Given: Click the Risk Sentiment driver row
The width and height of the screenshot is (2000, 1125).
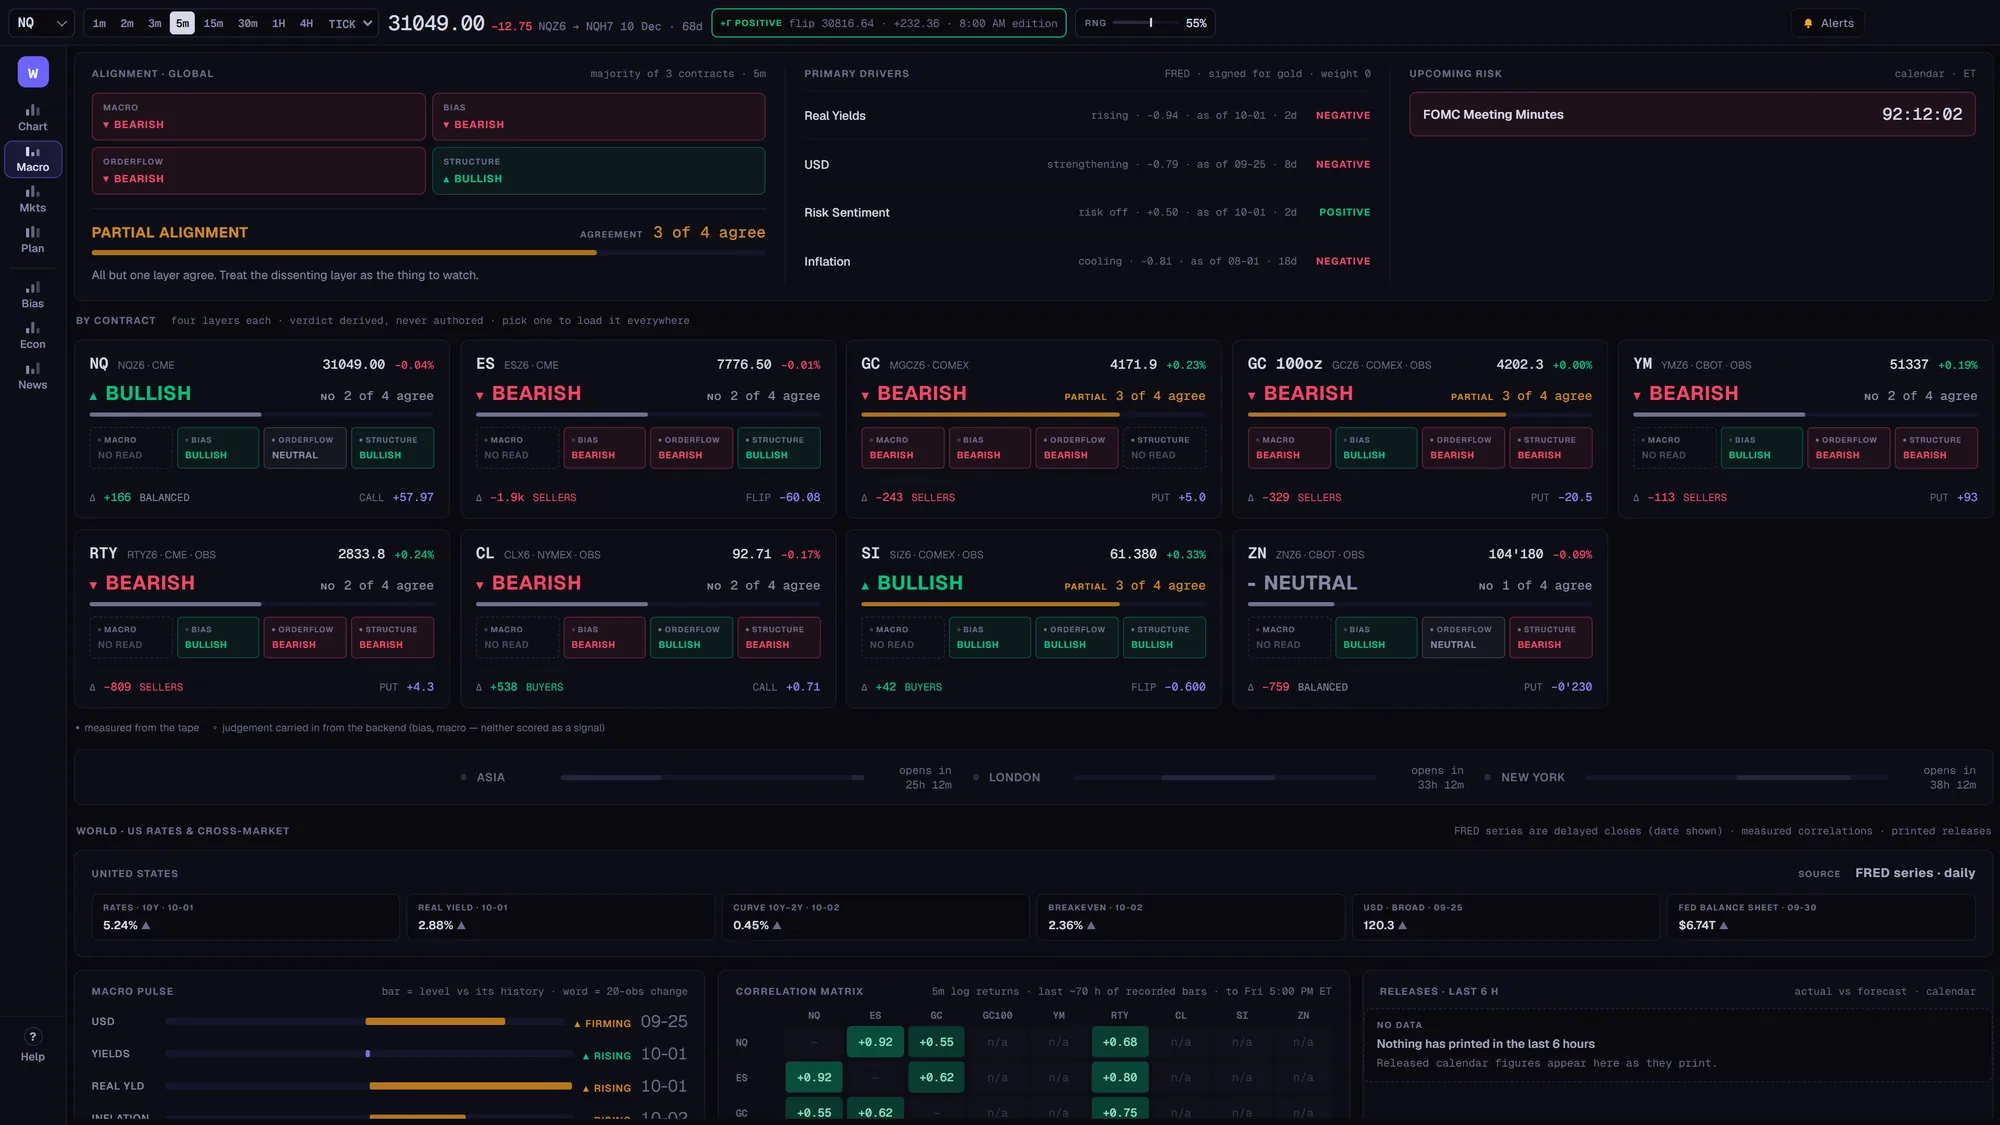Looking at the screenshot, I should pos(1087,213).
